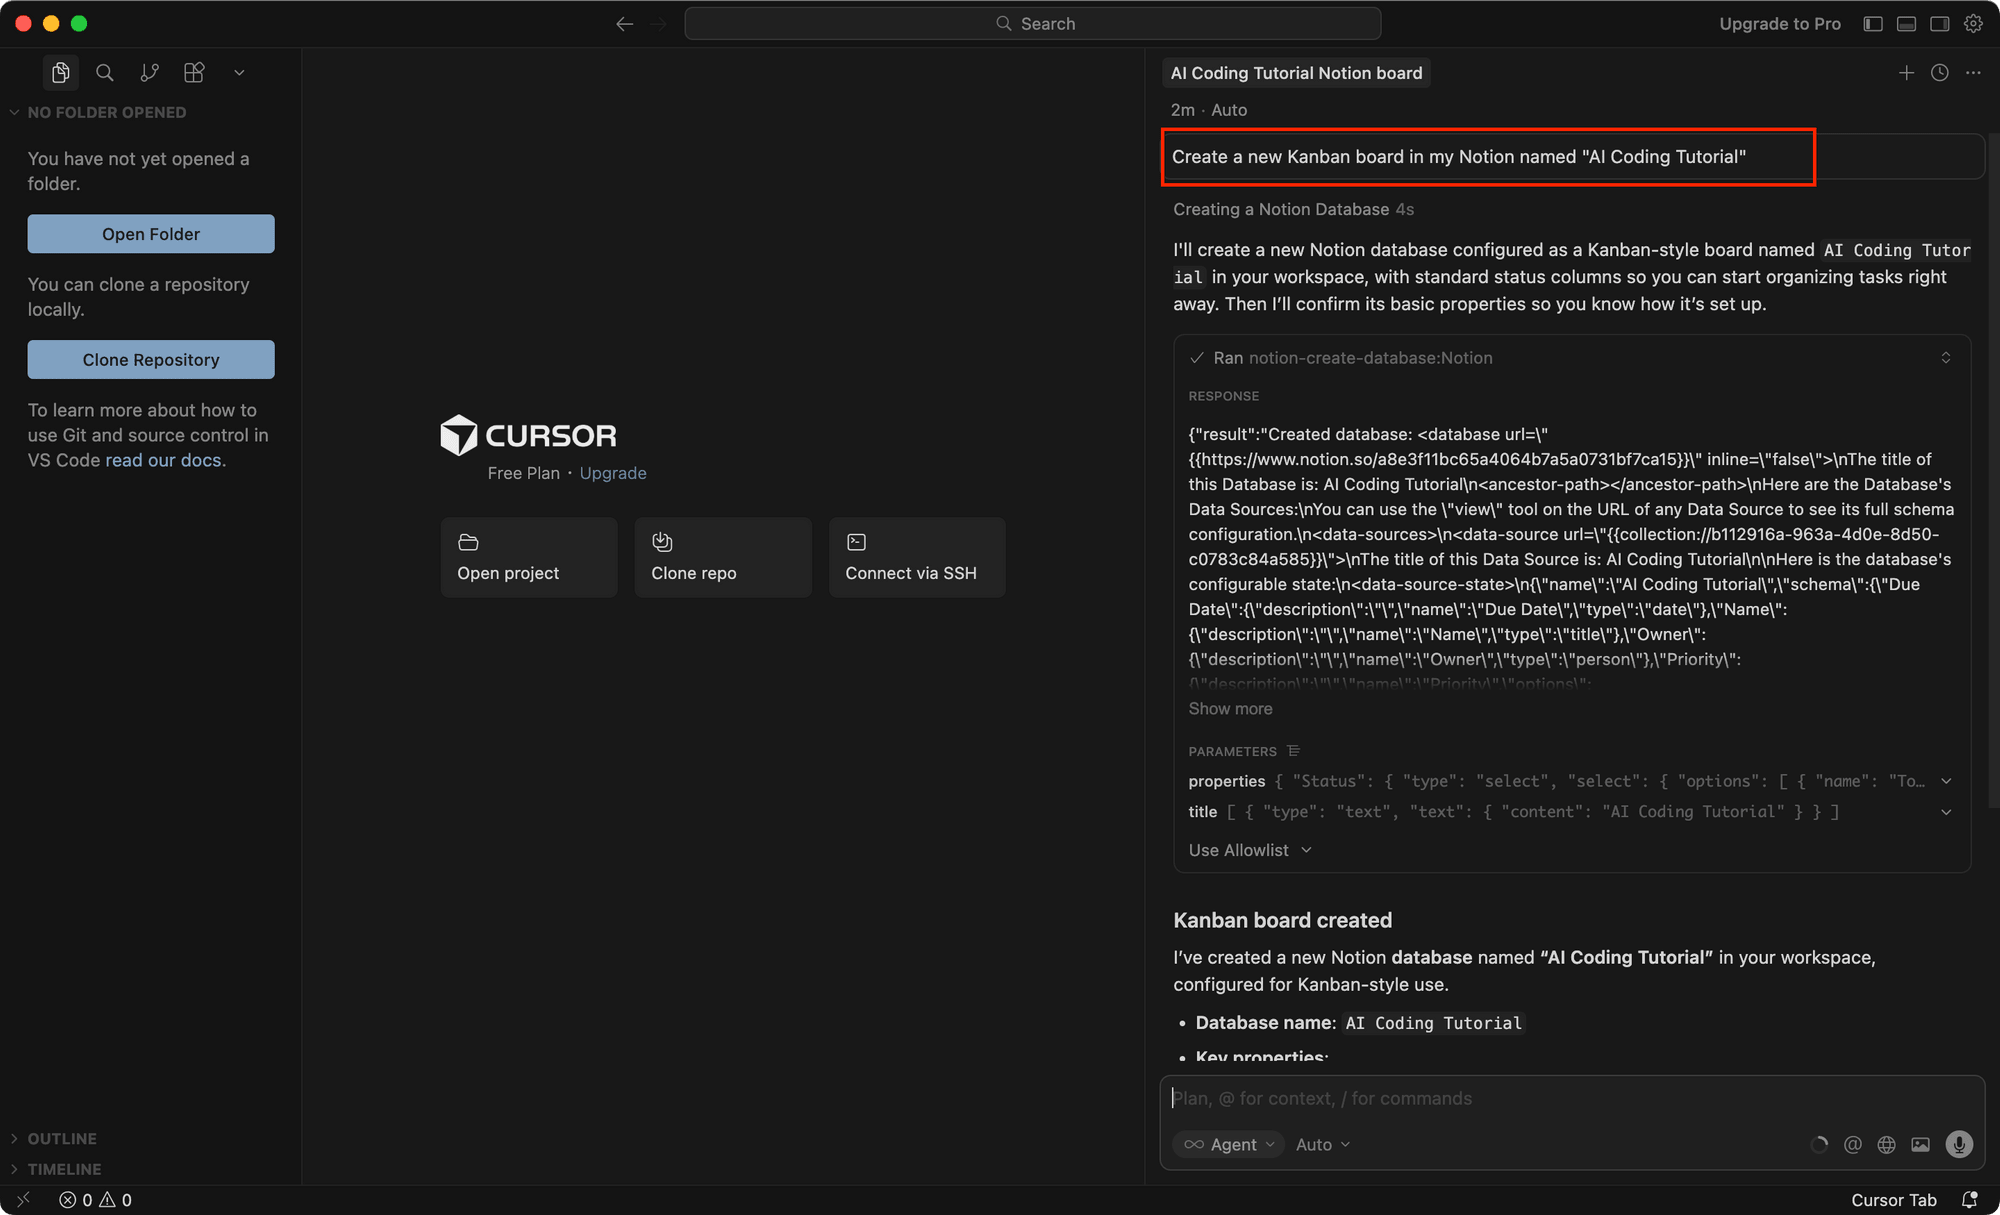
Task: Select the AI Coding Tutorial Notion board tab
Action: [1295, 72]
